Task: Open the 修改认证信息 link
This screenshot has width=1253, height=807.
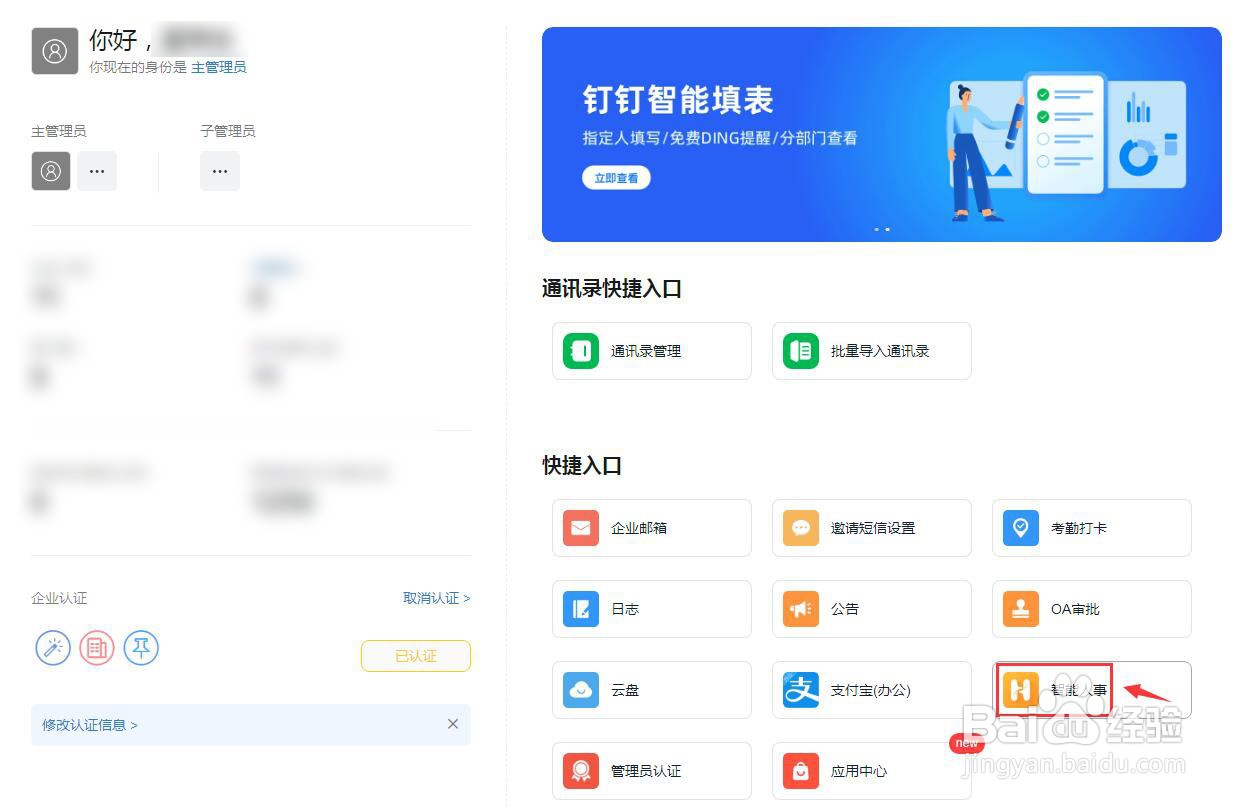Action: pos(88,724)
